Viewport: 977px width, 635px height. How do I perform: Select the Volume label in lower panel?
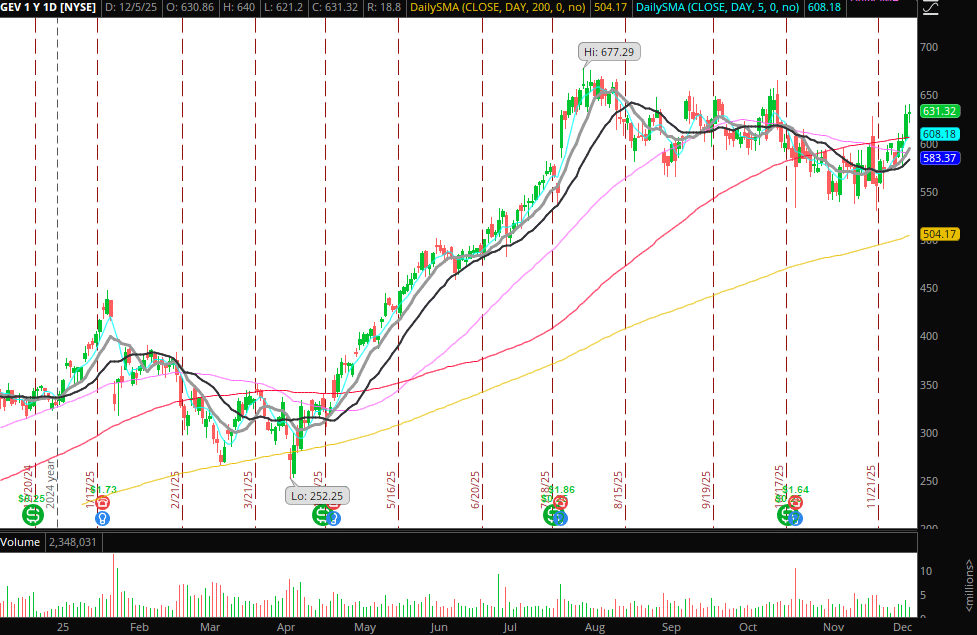coord(21,542)
